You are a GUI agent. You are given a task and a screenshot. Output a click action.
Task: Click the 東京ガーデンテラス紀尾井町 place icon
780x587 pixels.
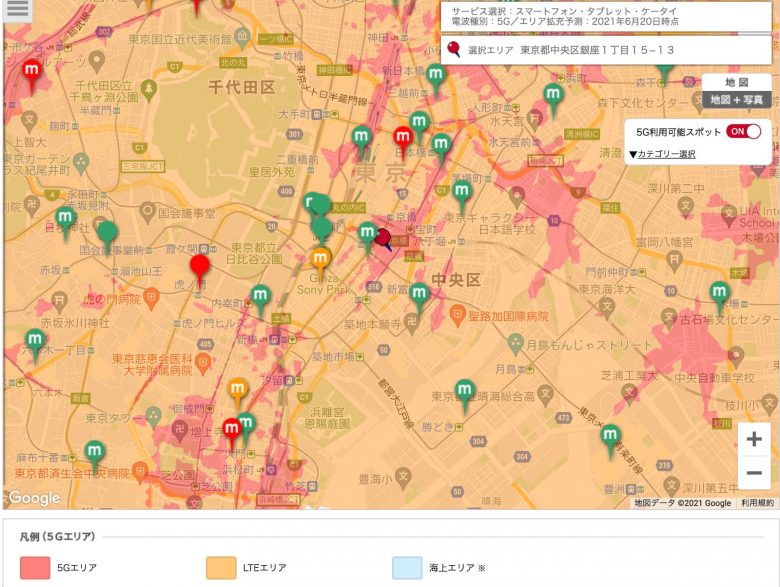(80, 161)
